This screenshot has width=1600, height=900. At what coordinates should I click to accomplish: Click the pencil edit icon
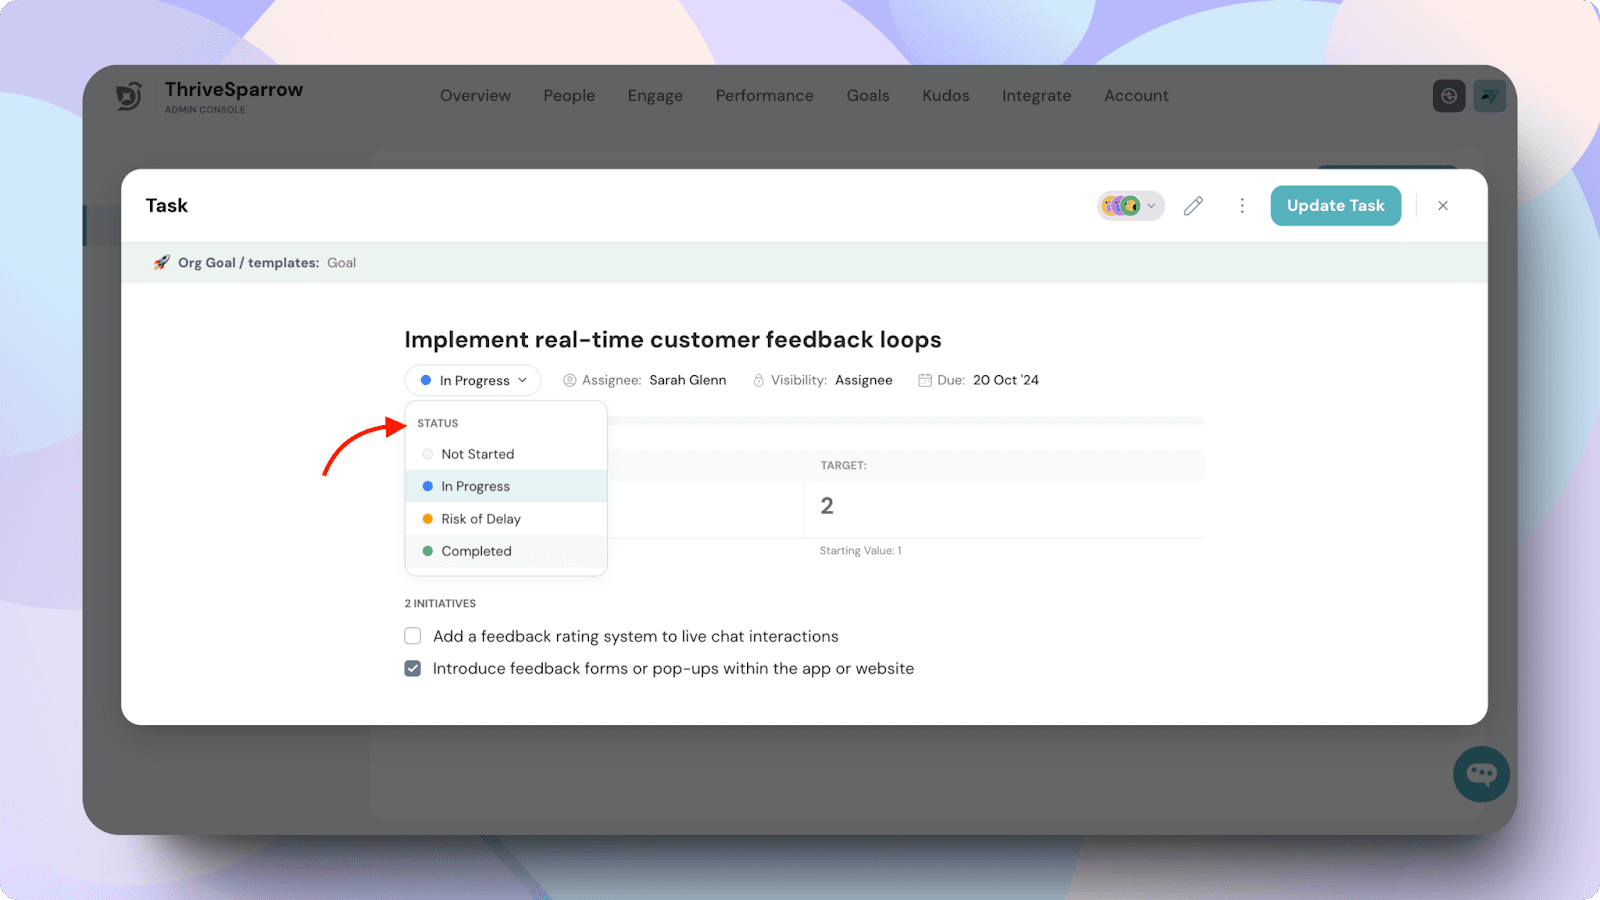tap(1193, 206)
